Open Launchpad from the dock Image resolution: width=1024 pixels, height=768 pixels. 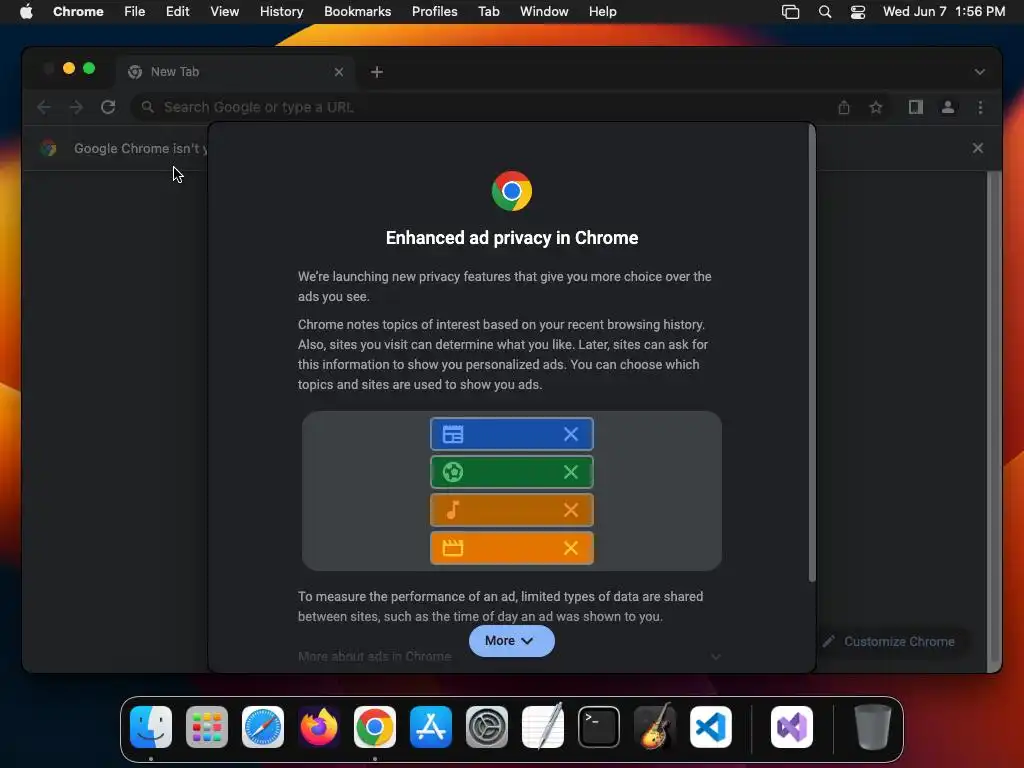207,727
